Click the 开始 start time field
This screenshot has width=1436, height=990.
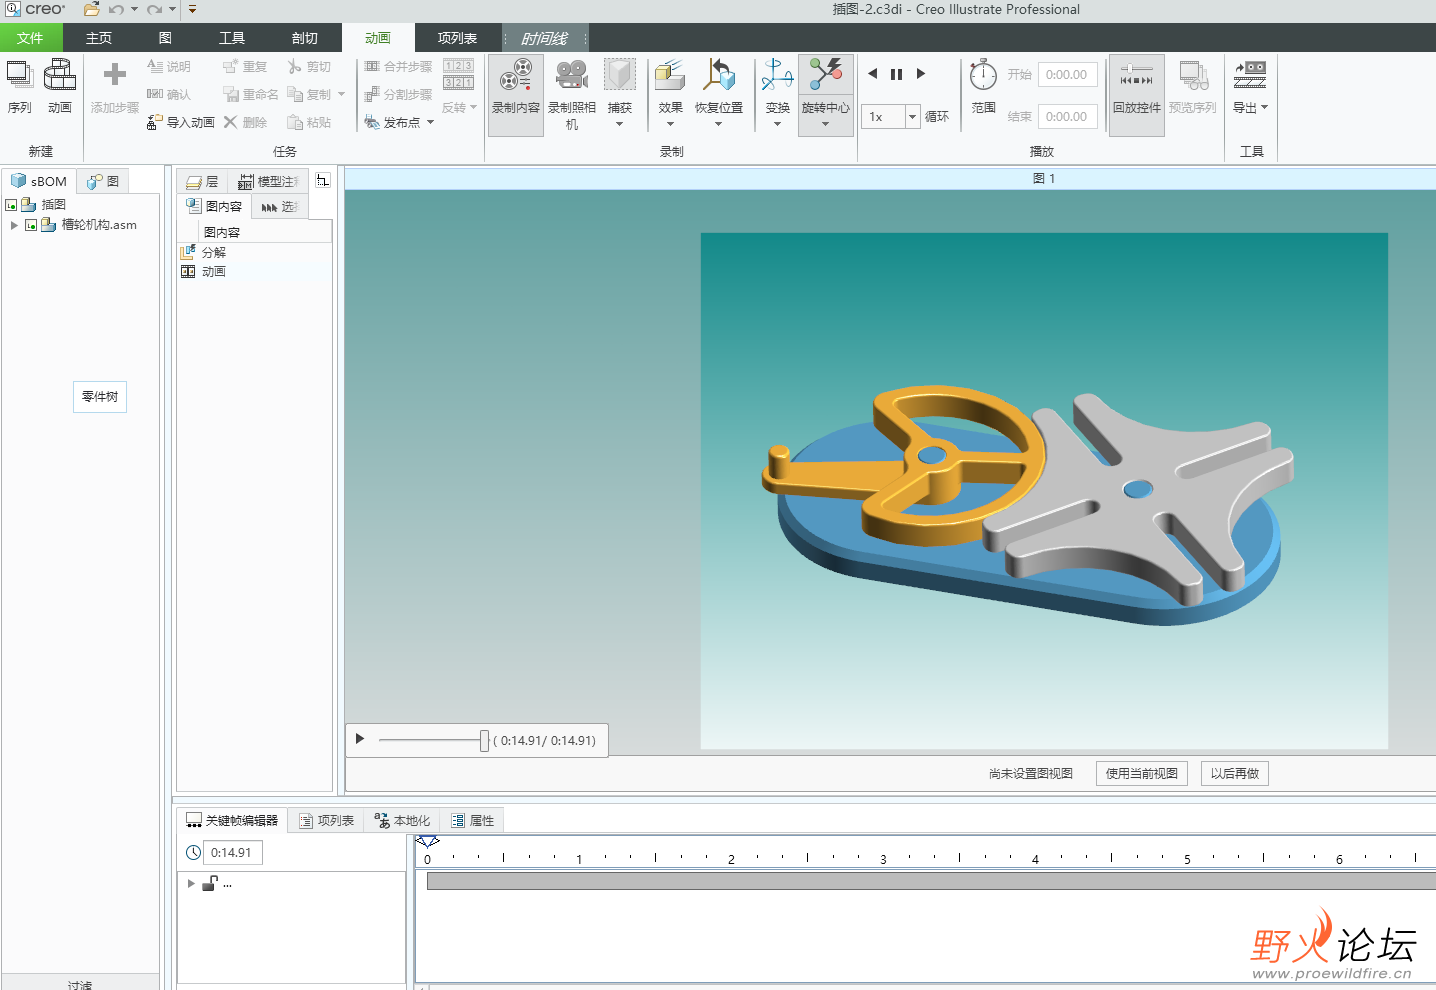tap(1068, 74)
